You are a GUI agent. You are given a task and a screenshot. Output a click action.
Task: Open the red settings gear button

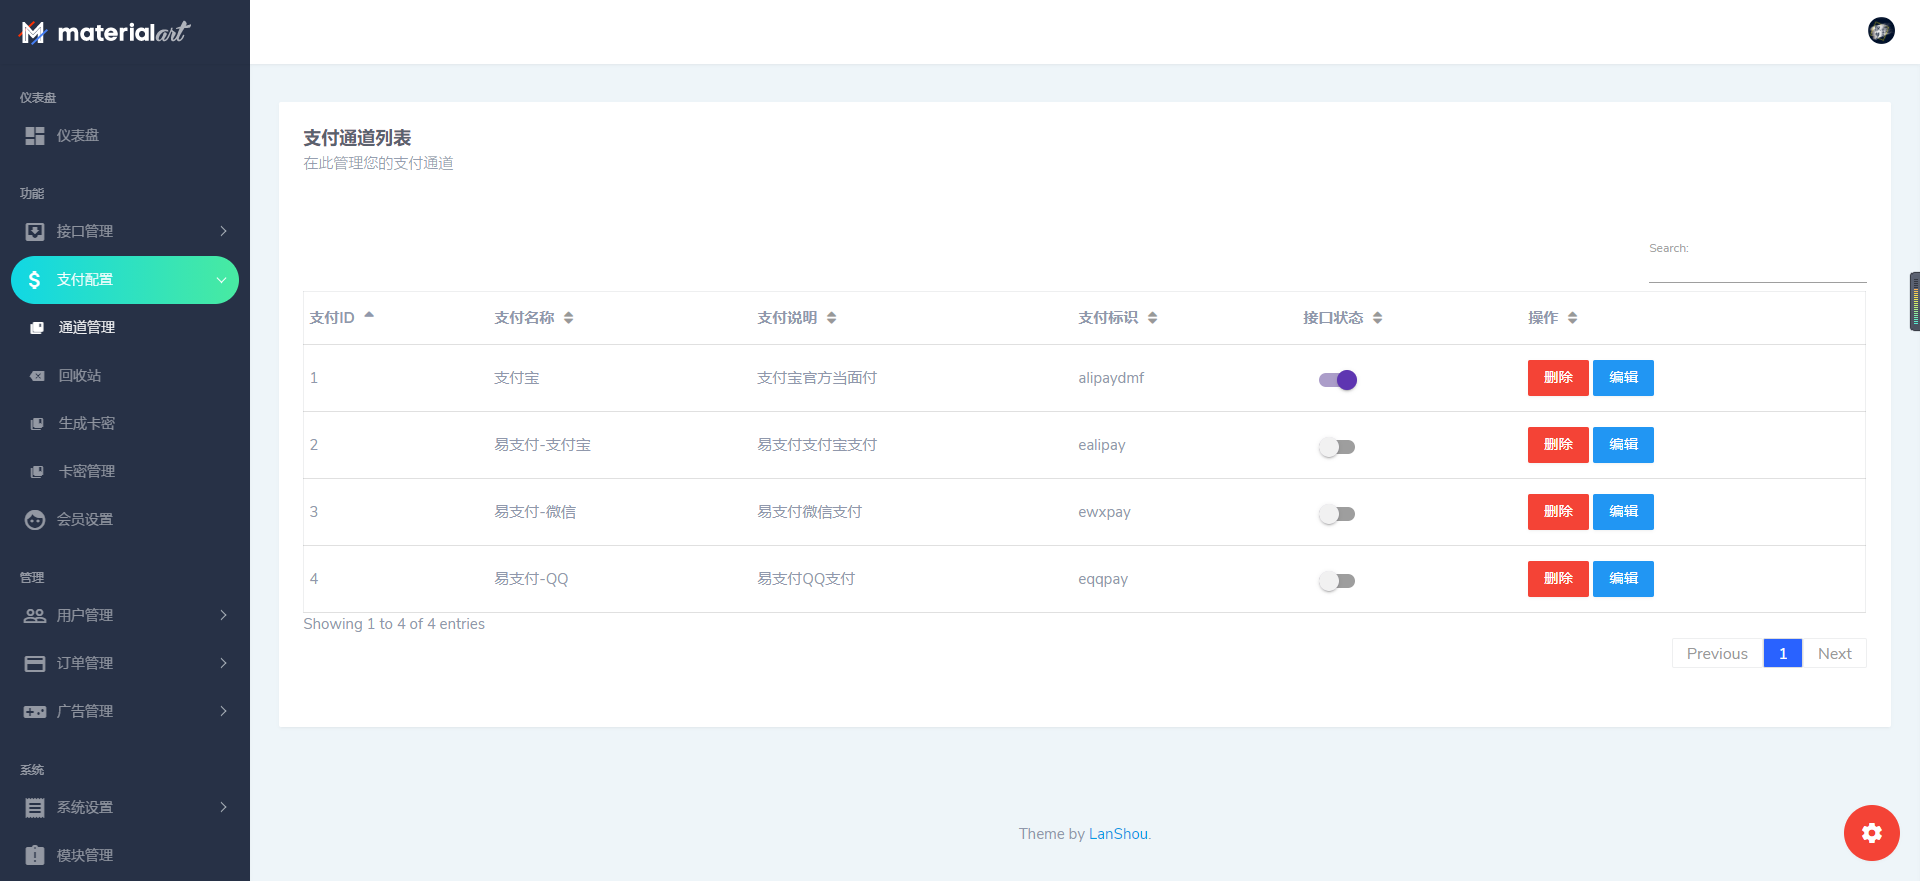point(1871,833)
